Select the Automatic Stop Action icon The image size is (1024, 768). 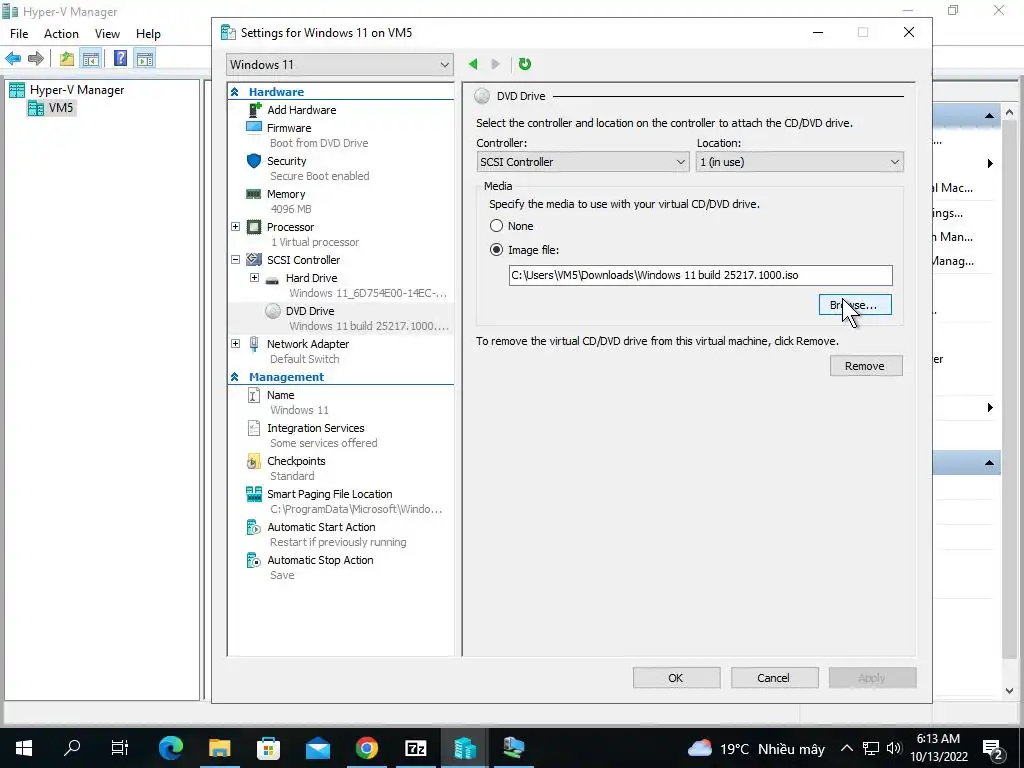tap(254, 560)
